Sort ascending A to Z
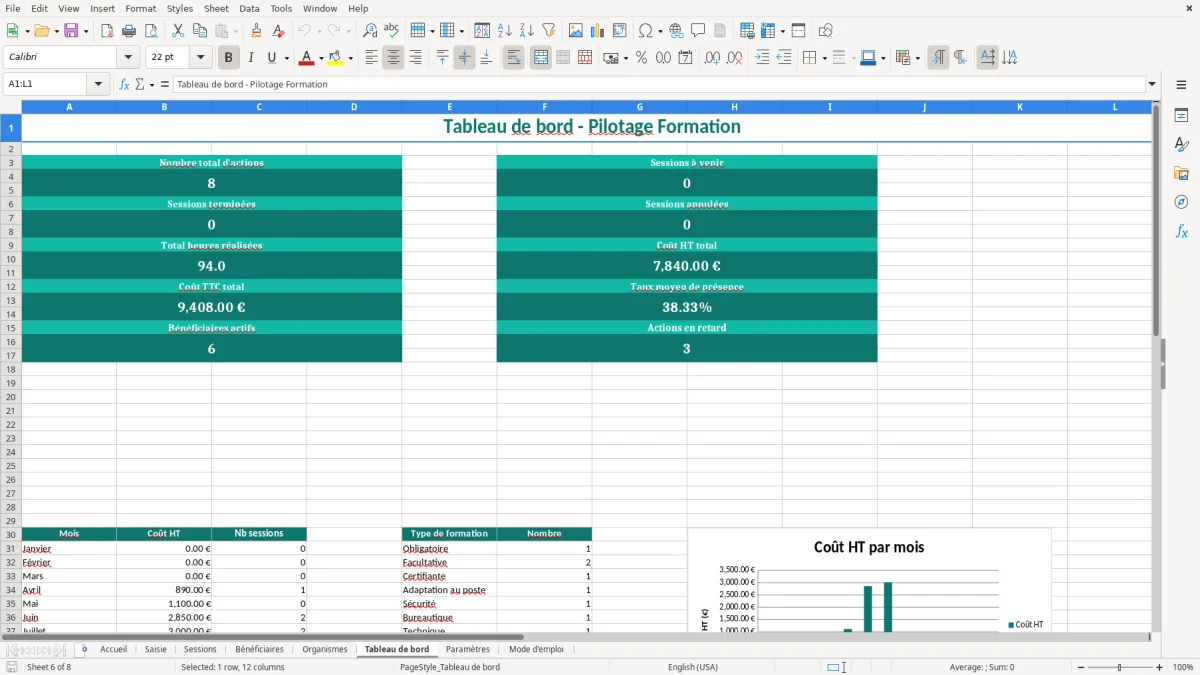 pyautogui.click(x=505, y=31)
